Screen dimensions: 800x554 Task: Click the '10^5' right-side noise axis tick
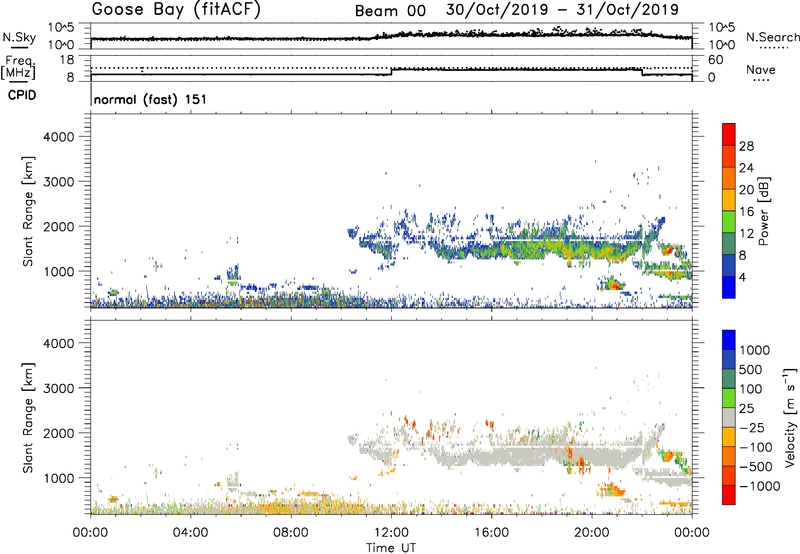click(721, 28)
